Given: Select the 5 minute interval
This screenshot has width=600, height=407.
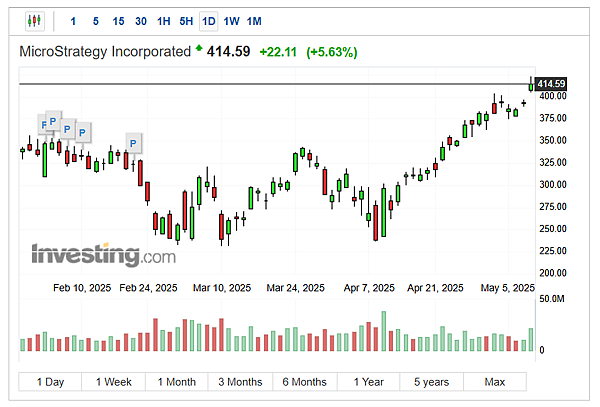Looking at the screenshot, I should click(x=96, y=21).
